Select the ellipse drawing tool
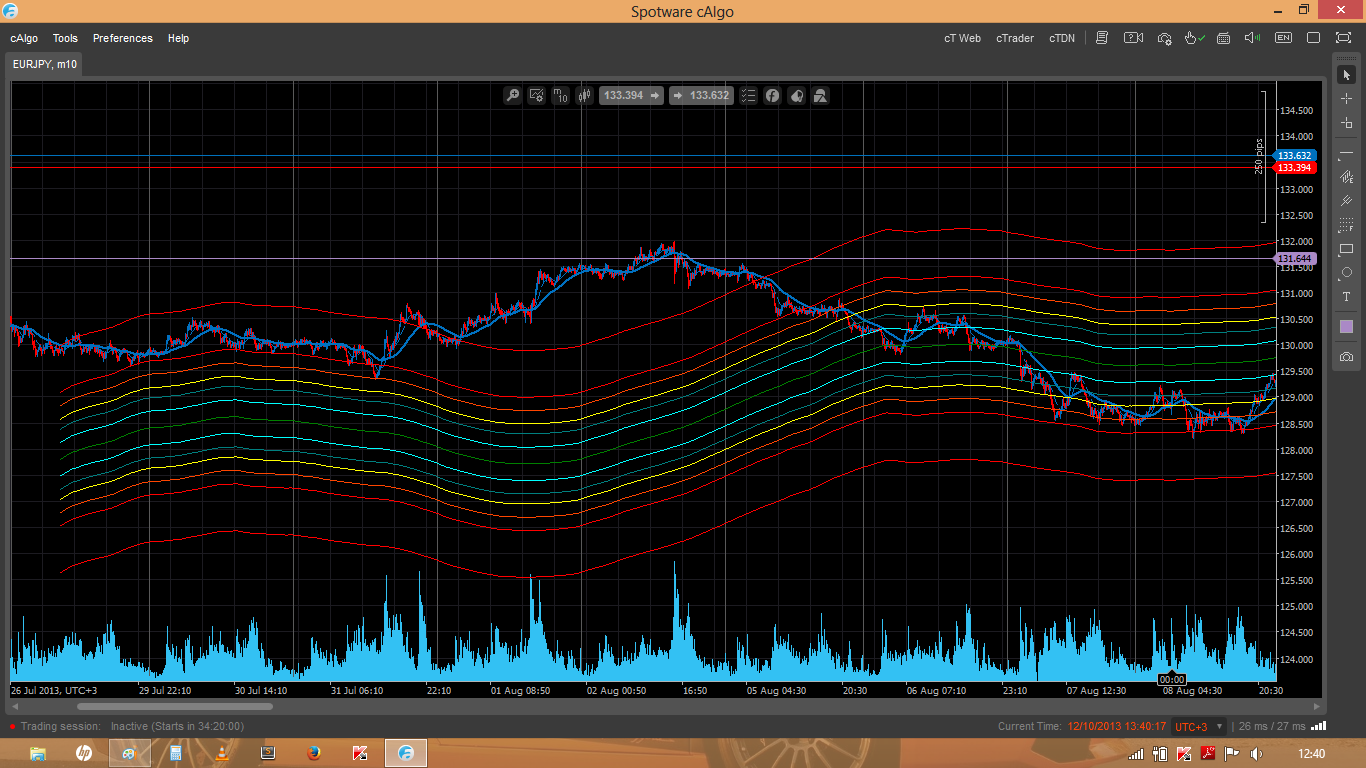 (x=1346, y=273)
